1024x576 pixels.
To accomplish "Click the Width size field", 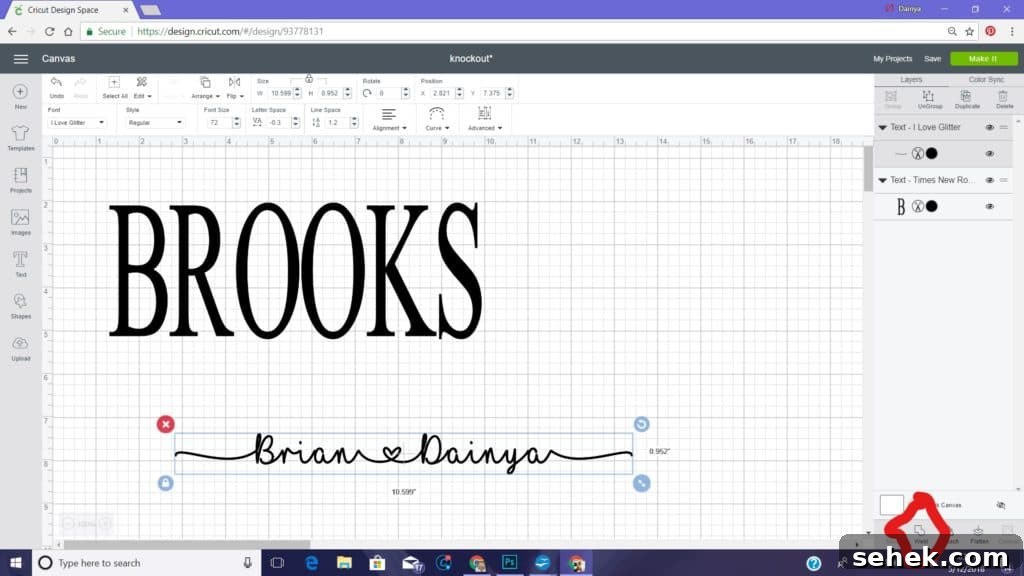I will tap(281, 93).
